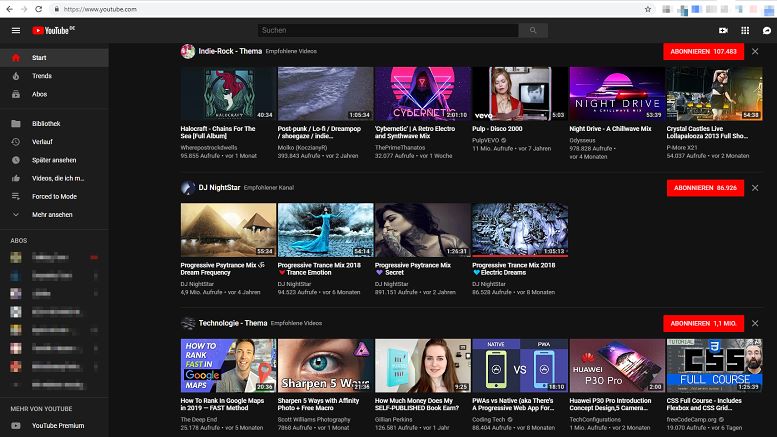Image resolution: width=777 pixels, height=437 pixels.
Task: Open the Huawei P30 Pro thumbnail
Action: coord(617,366)
